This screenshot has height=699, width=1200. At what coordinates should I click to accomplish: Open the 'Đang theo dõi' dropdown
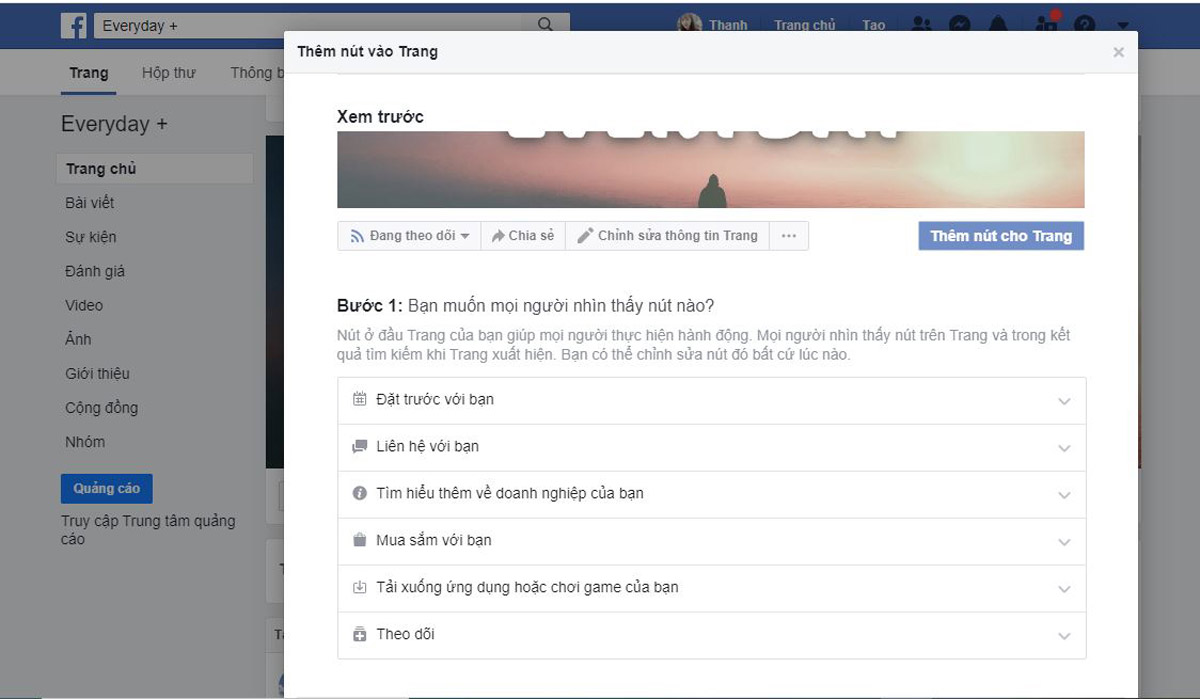[x=409, y=236]
